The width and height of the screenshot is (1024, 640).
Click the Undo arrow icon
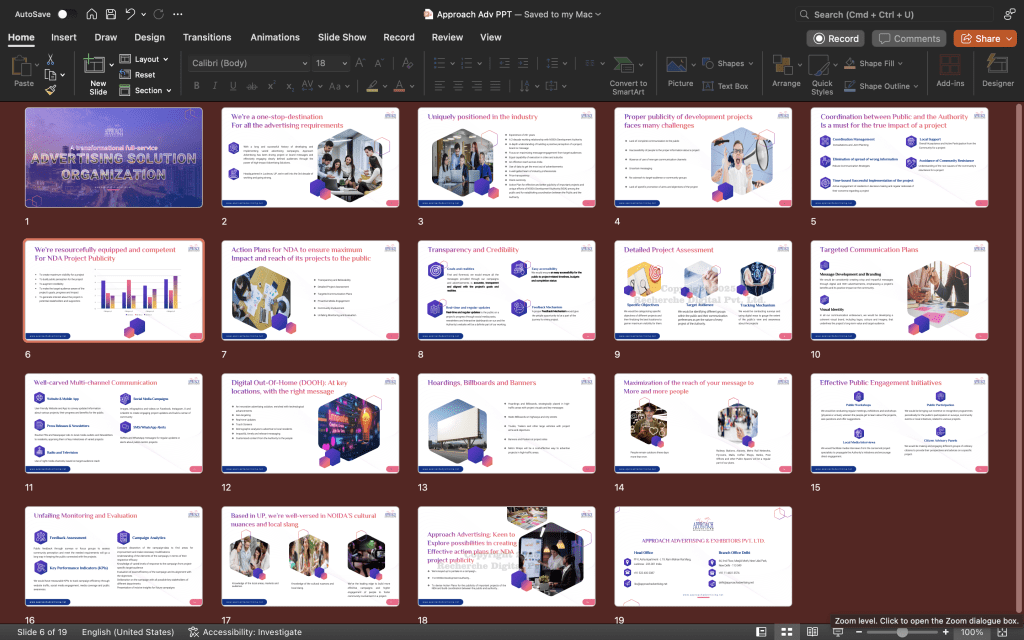coord(131,14)
